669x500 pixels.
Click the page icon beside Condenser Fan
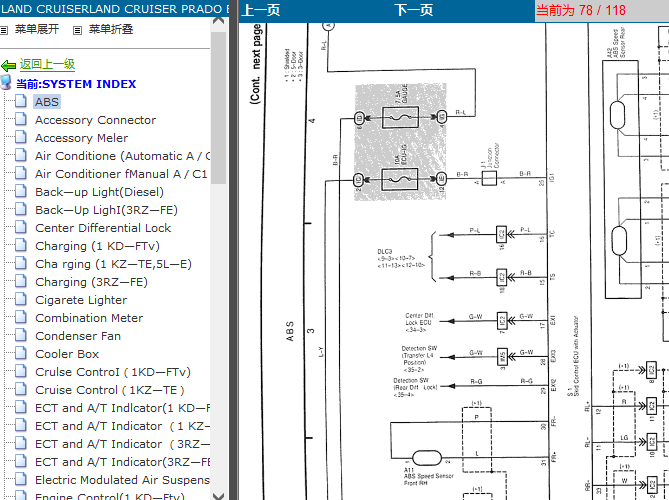coord(20,335)
